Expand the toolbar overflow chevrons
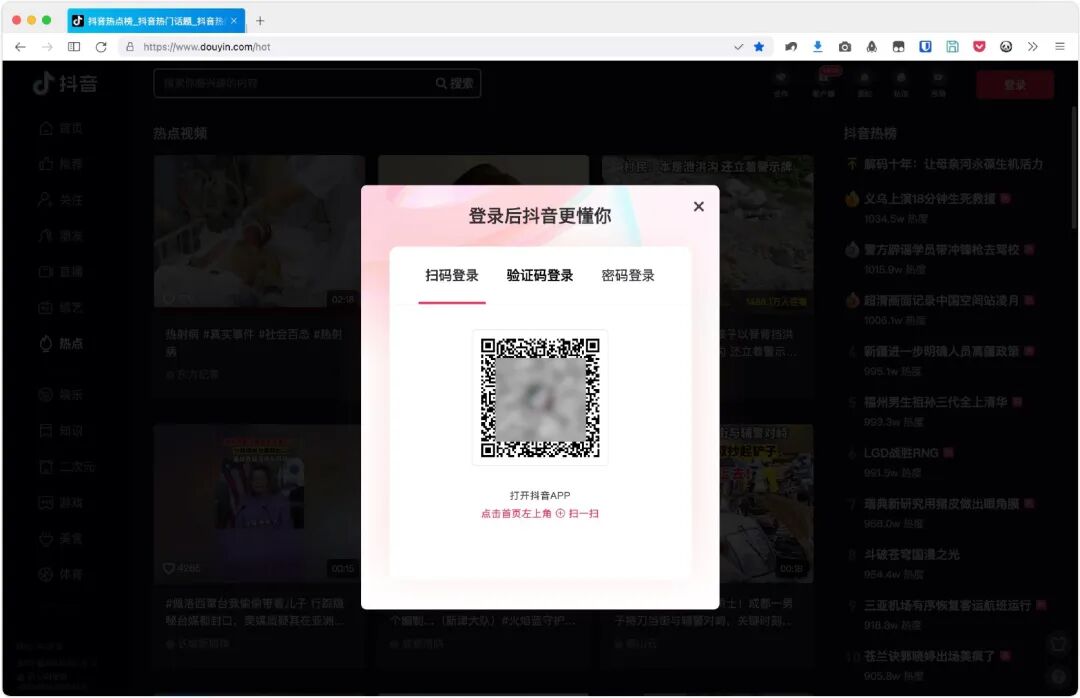1080x698 pixels. (1032, 47)
